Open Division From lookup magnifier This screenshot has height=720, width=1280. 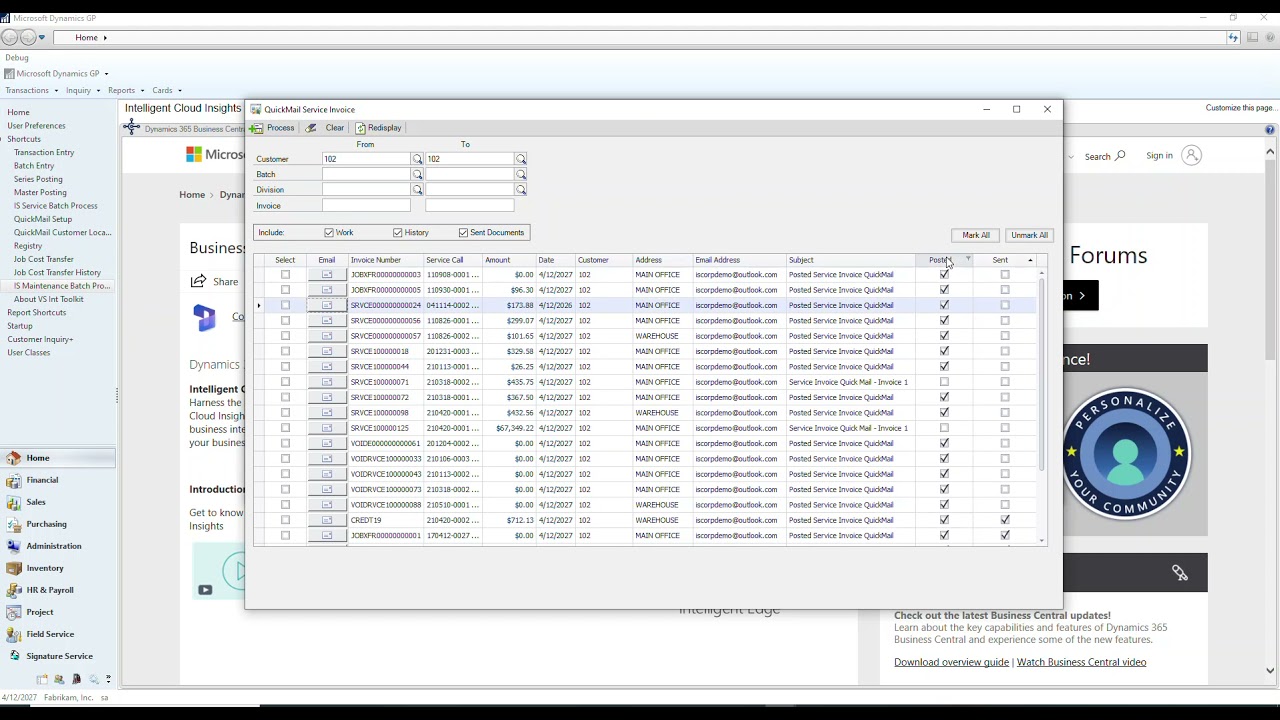418,190
